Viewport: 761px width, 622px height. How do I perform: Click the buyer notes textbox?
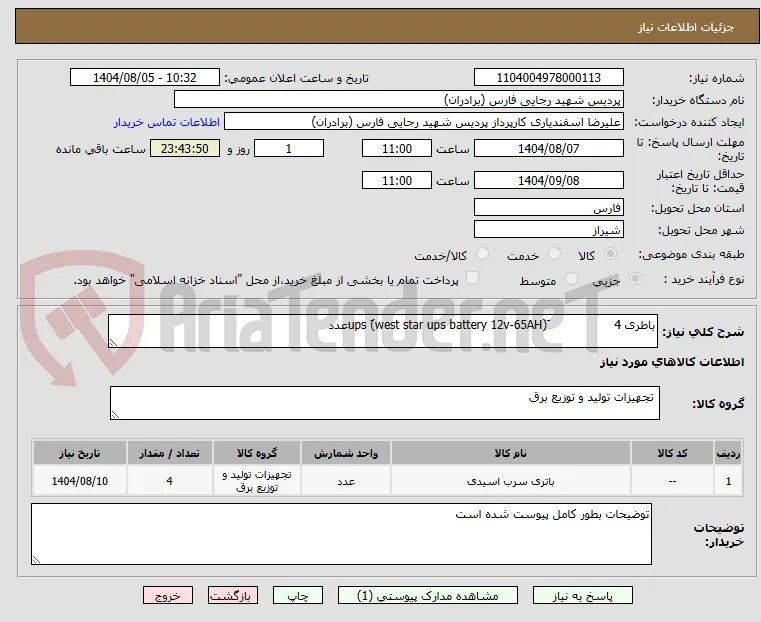point(341,534)
